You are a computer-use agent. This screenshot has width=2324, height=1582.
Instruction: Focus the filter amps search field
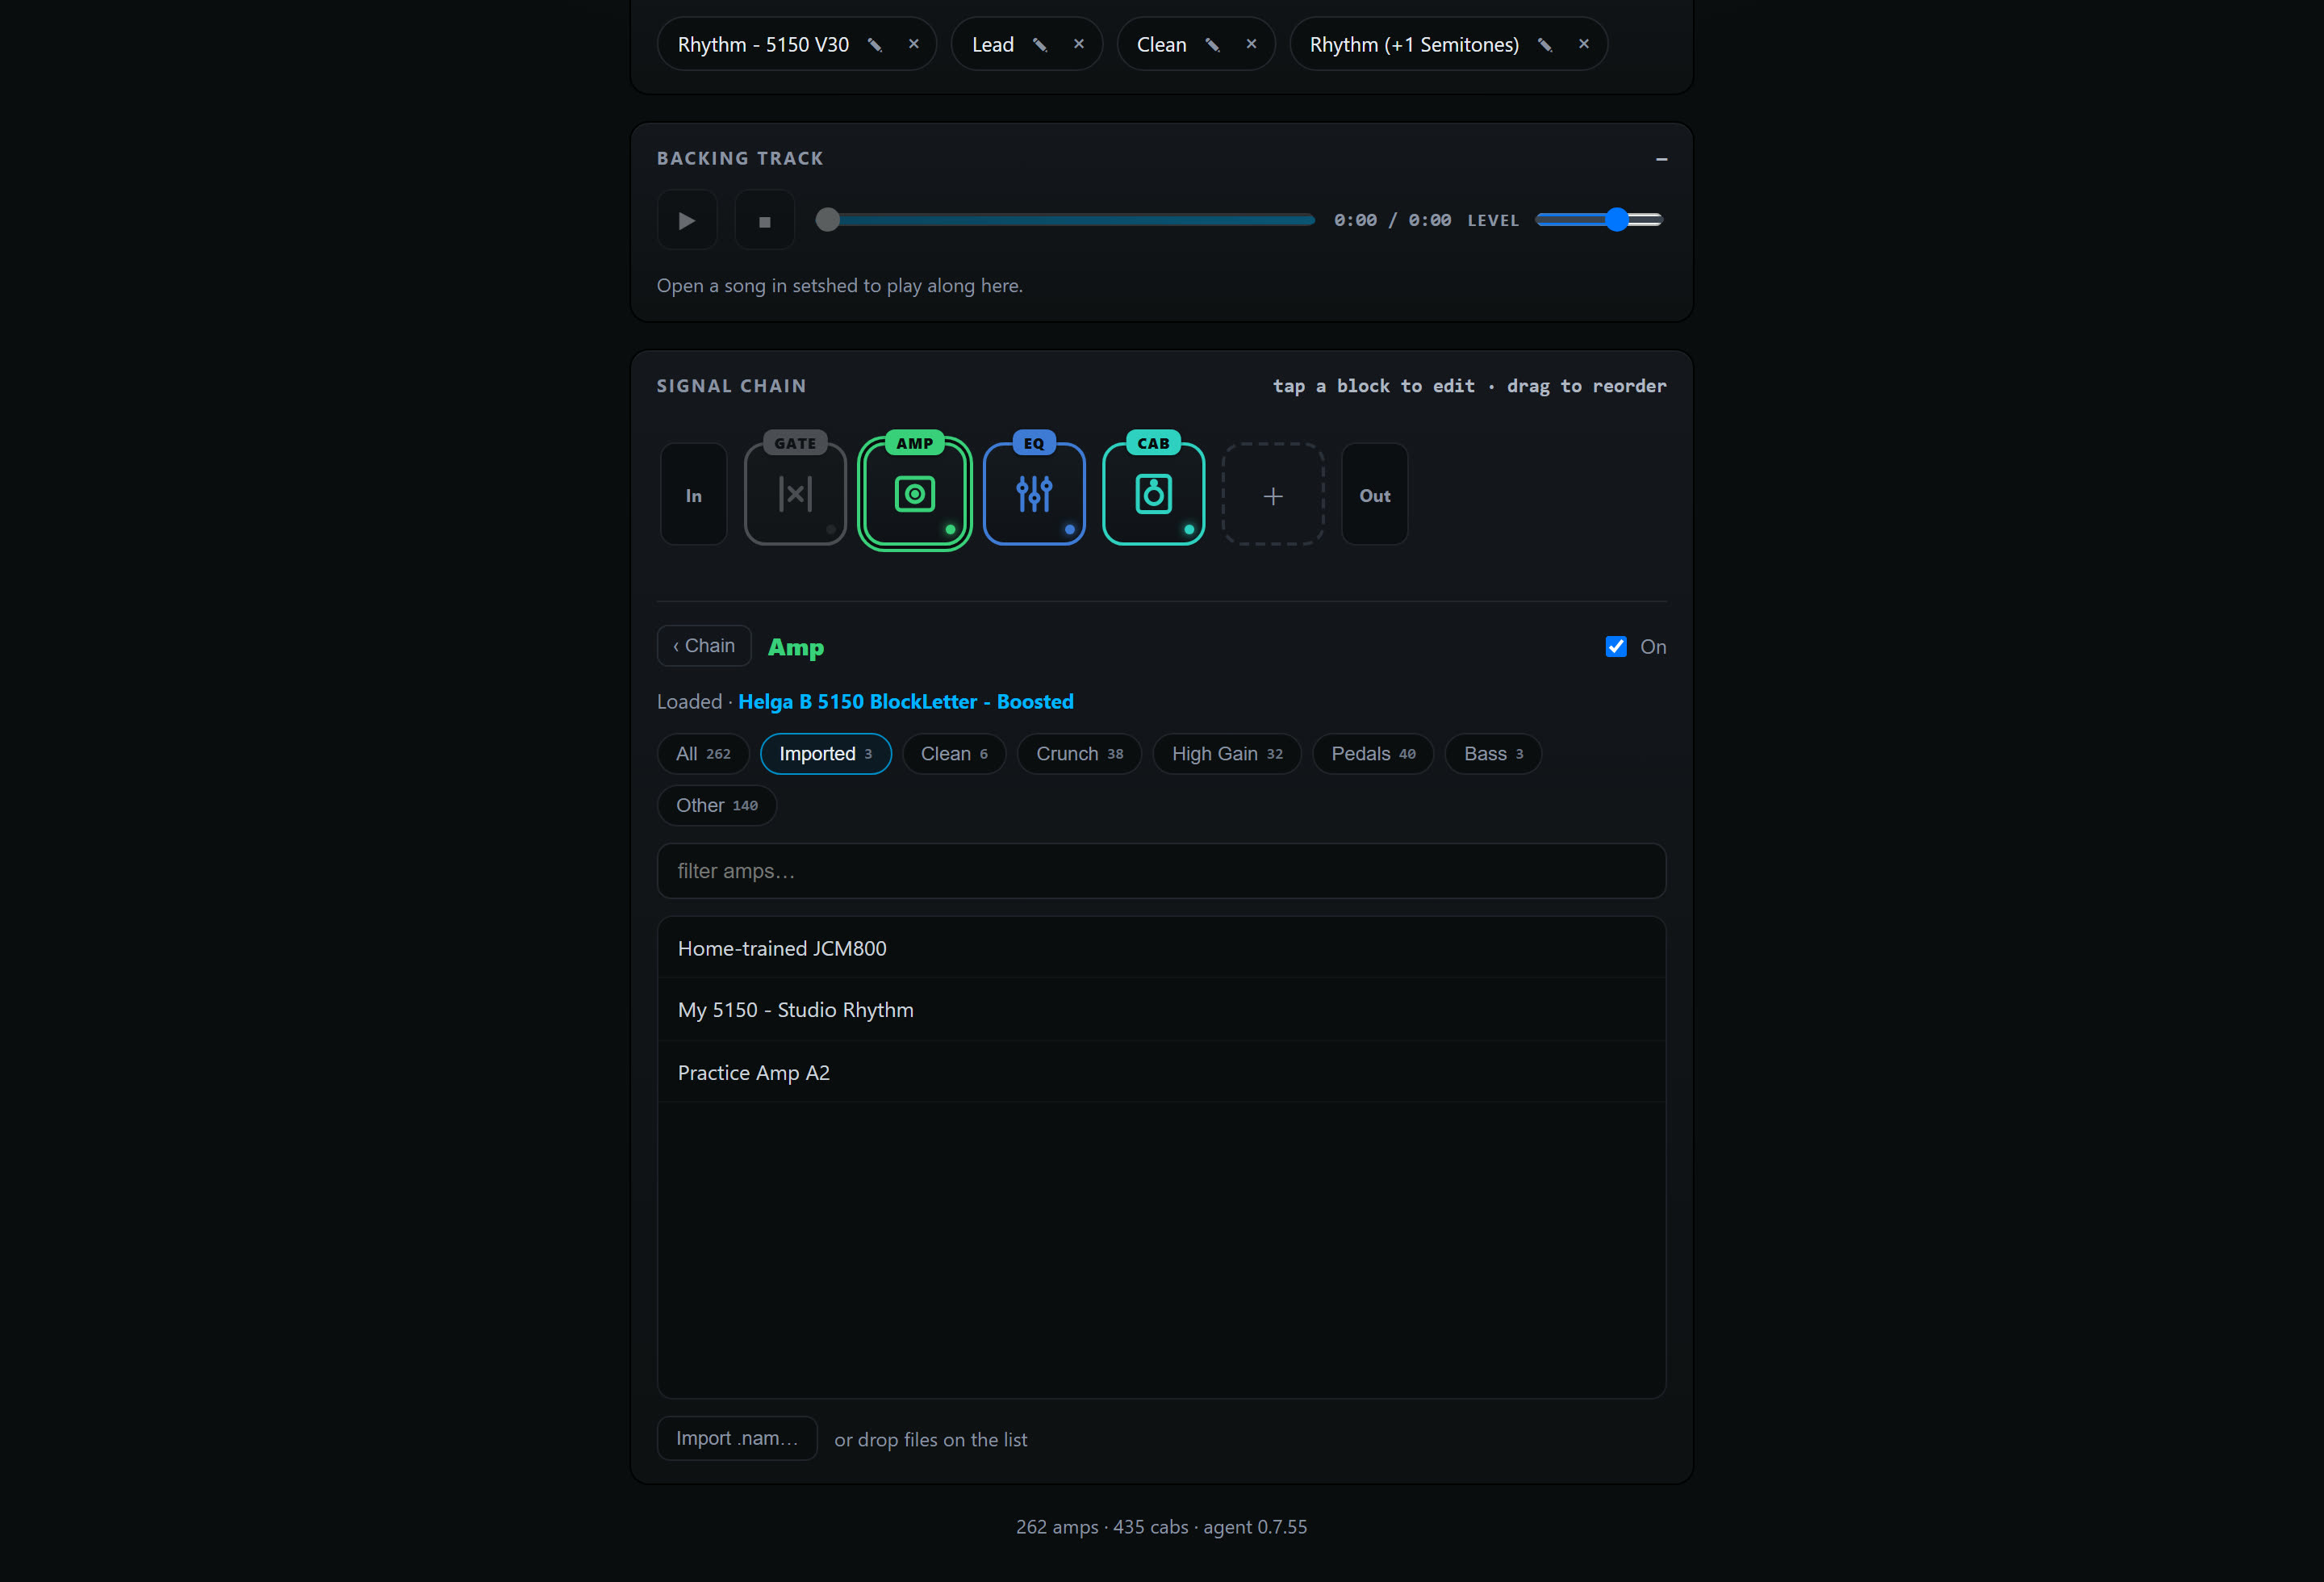click(1161, 871)
